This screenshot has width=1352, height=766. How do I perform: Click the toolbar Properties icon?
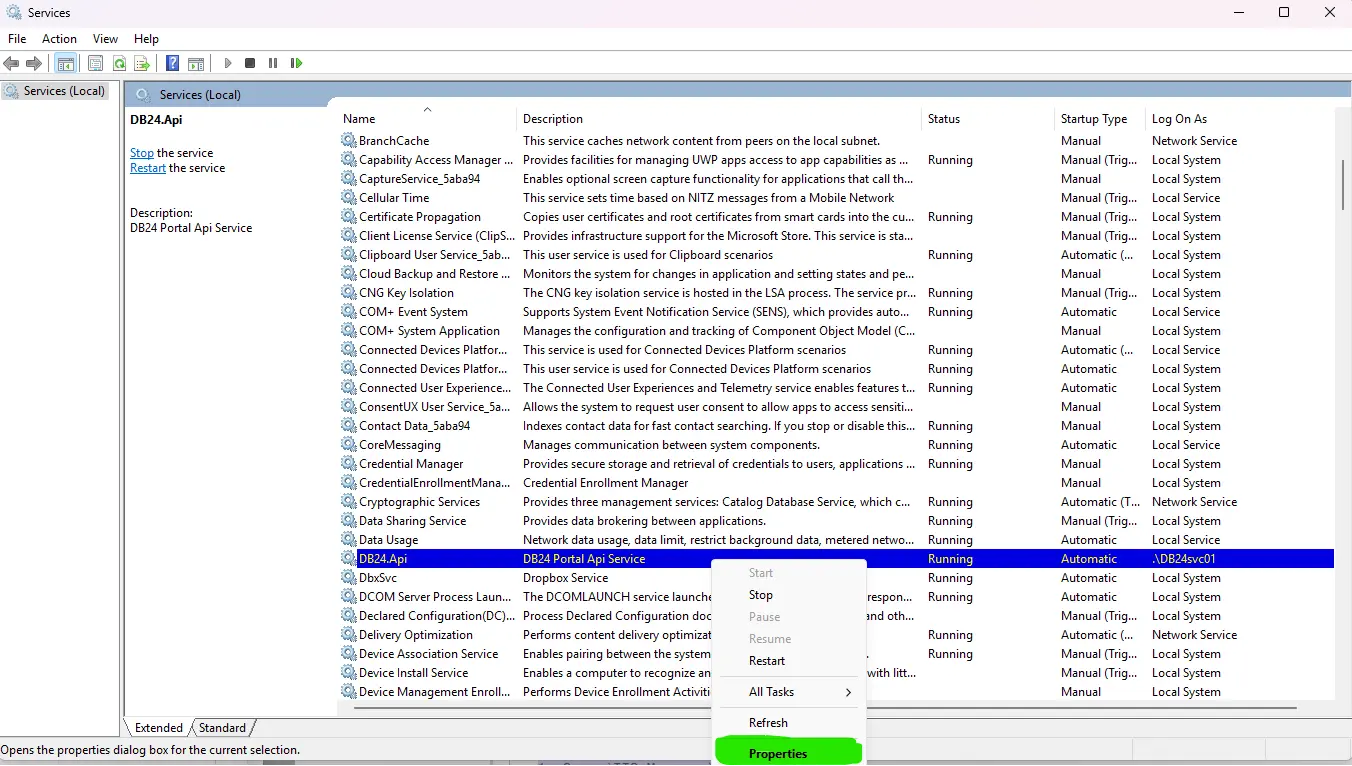pyautogui.click(x=95, y=63)
